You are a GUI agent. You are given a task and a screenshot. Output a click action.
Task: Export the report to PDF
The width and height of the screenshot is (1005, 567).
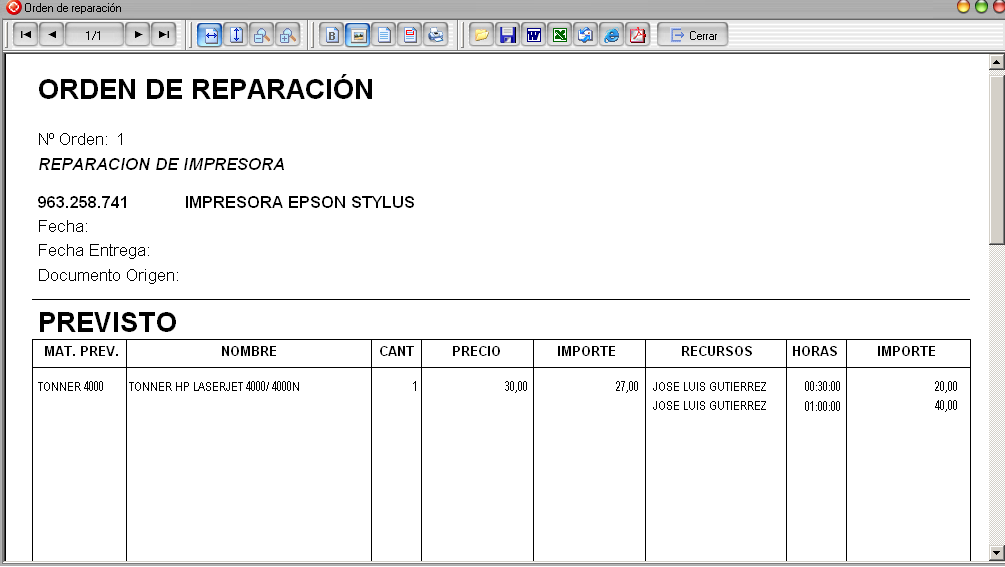(638, 35)
